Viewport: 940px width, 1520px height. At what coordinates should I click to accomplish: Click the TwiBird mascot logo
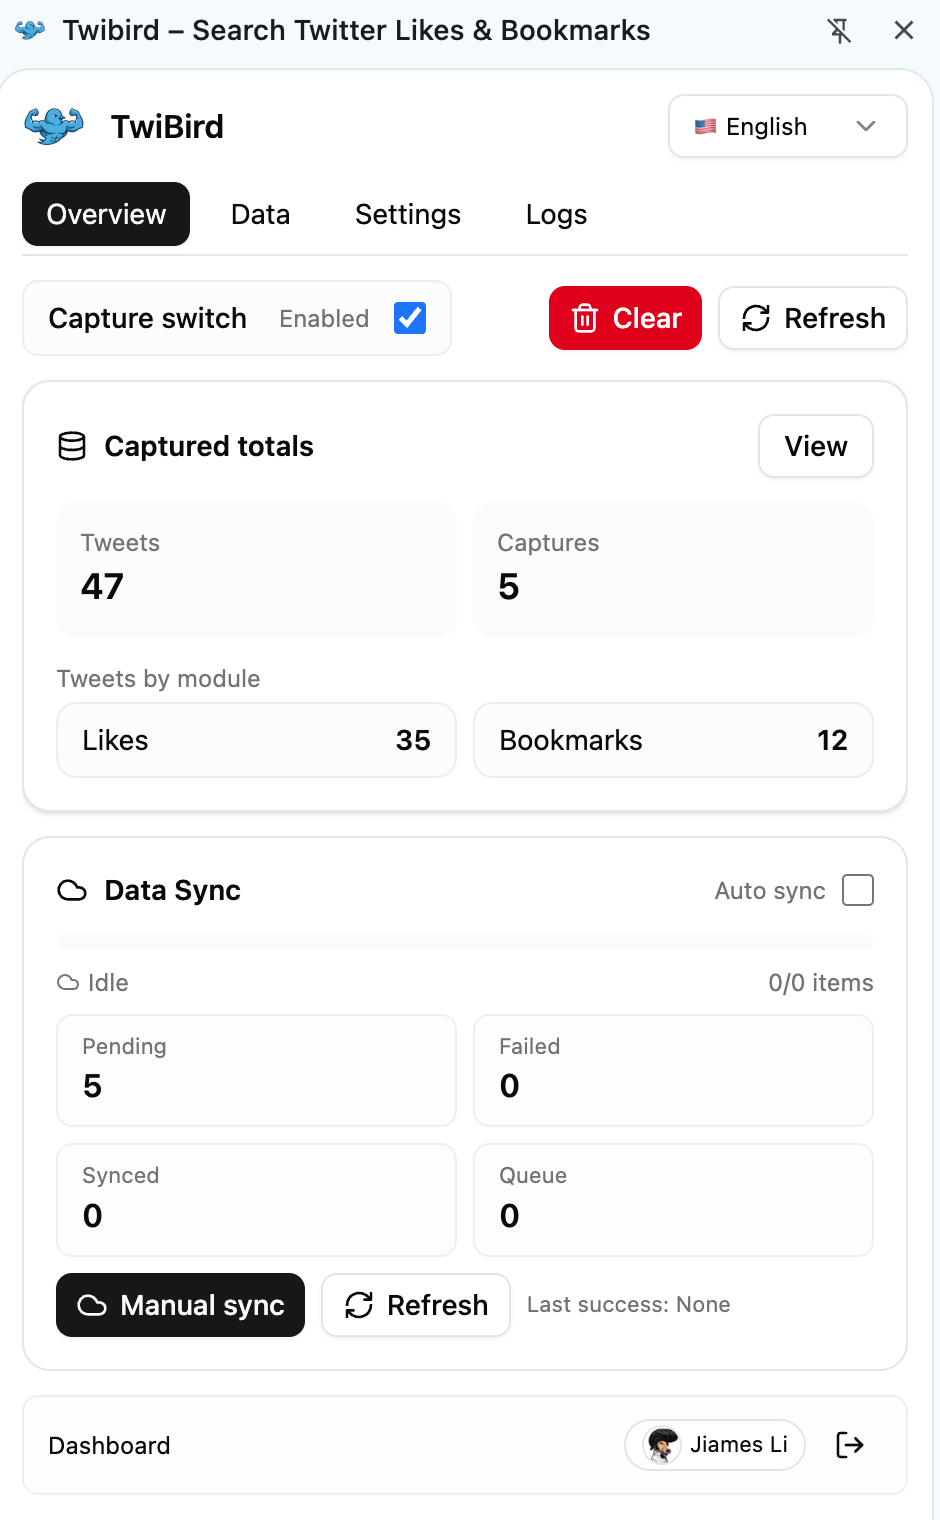[x=54, y=126]
